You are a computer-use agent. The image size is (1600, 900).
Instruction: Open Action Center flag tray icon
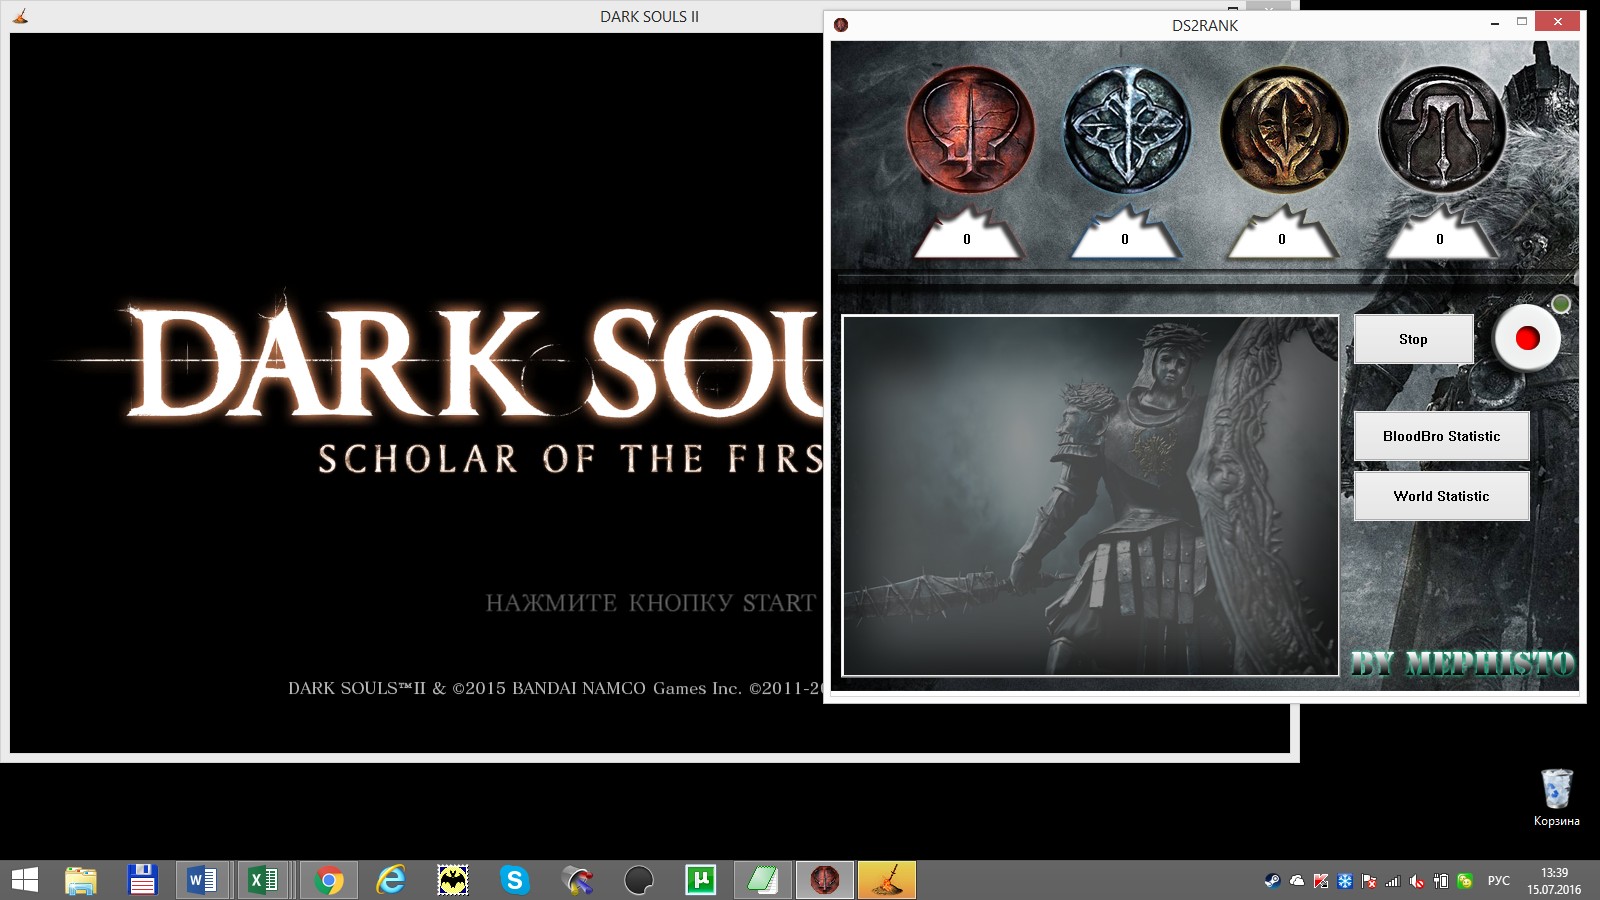[x=1369, y=881]
